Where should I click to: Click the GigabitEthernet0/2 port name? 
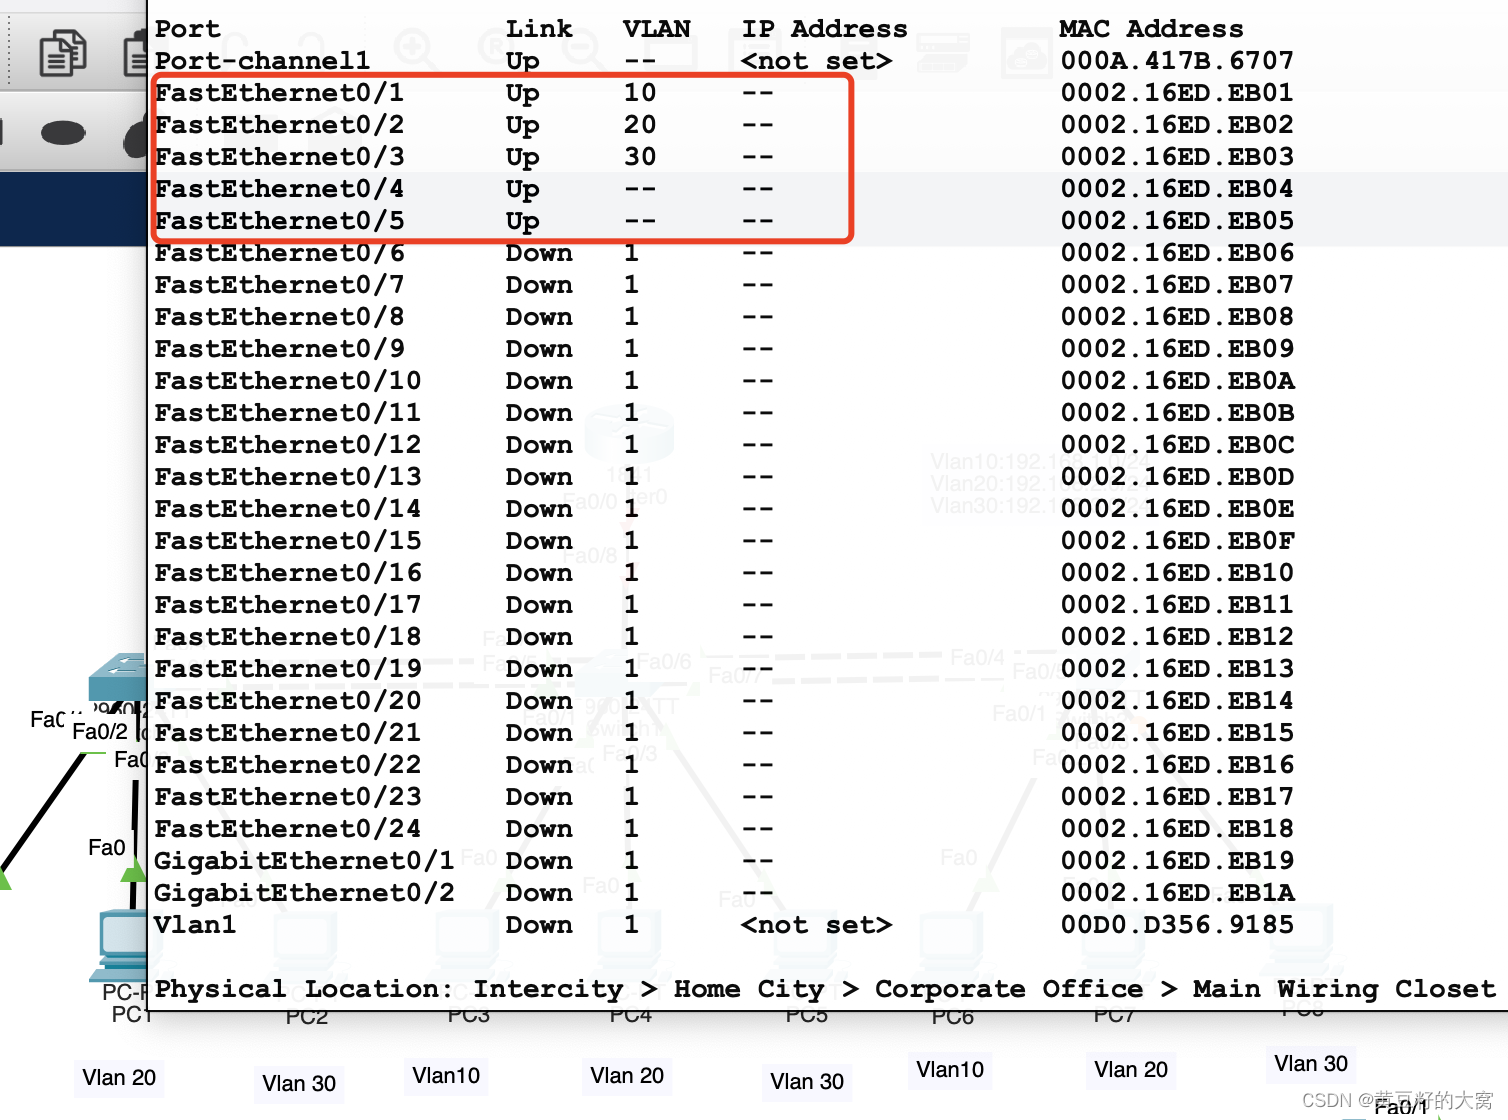pyautogui.click(x=305, y=893)
